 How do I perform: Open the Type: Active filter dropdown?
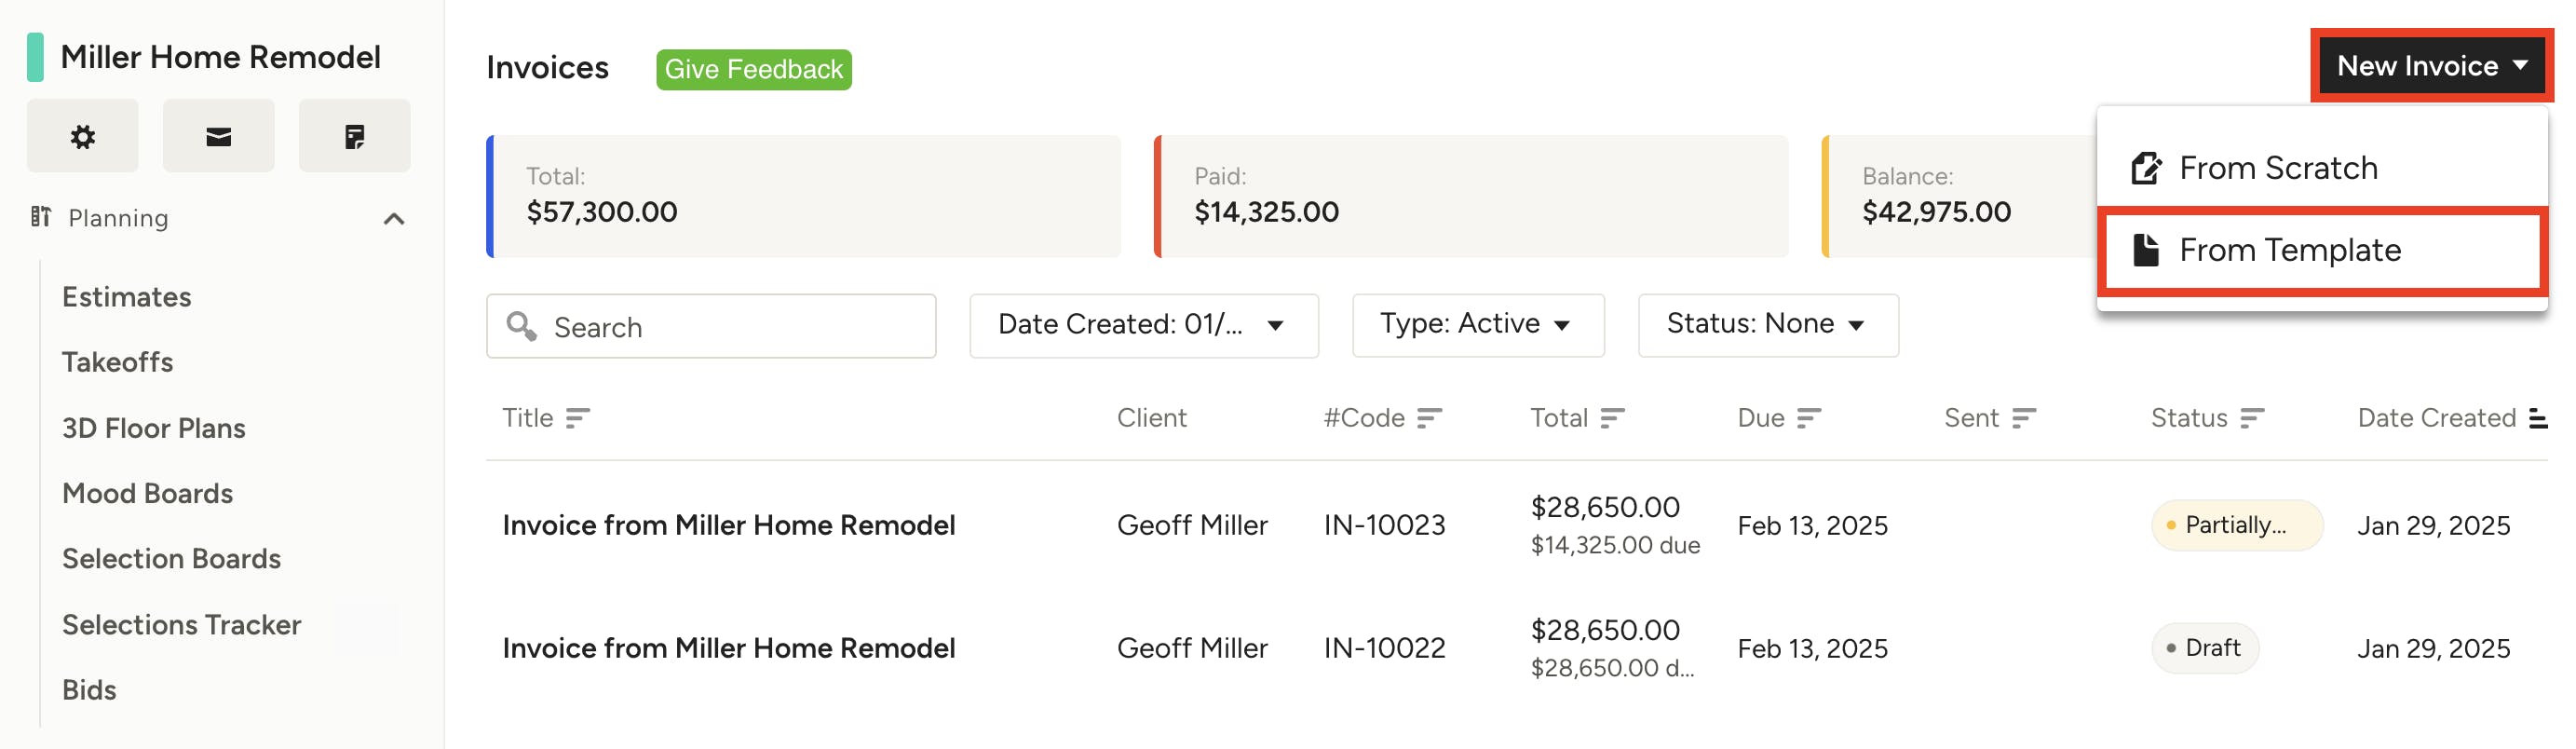point(1477,325)
